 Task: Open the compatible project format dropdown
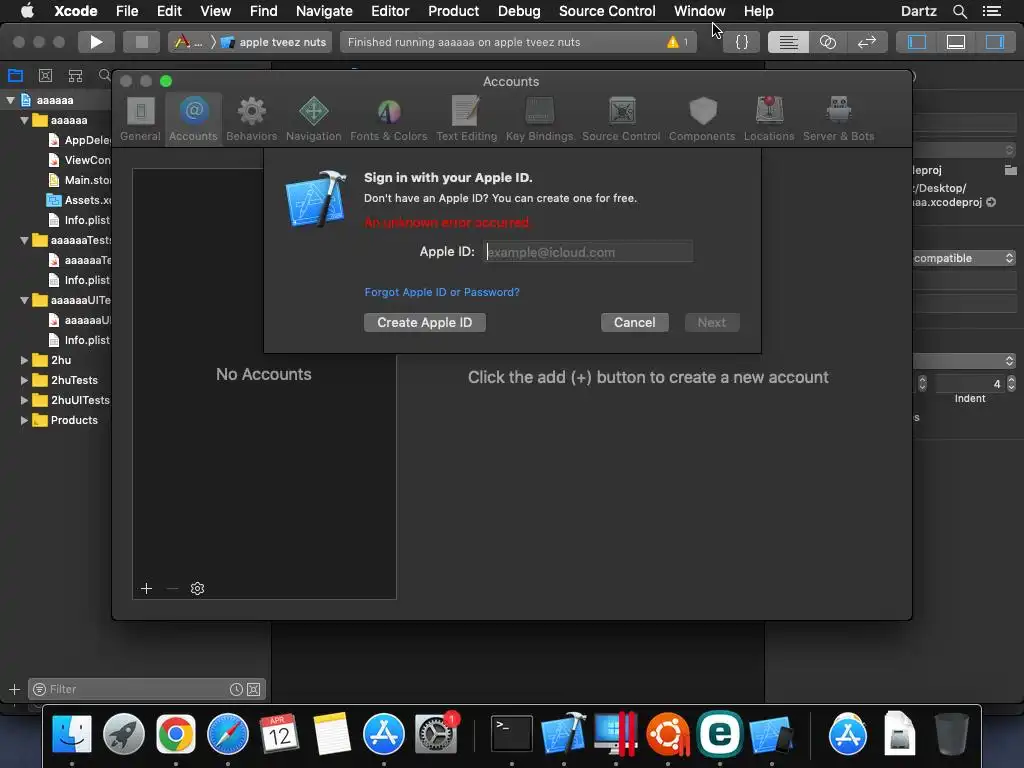(964, 258)
